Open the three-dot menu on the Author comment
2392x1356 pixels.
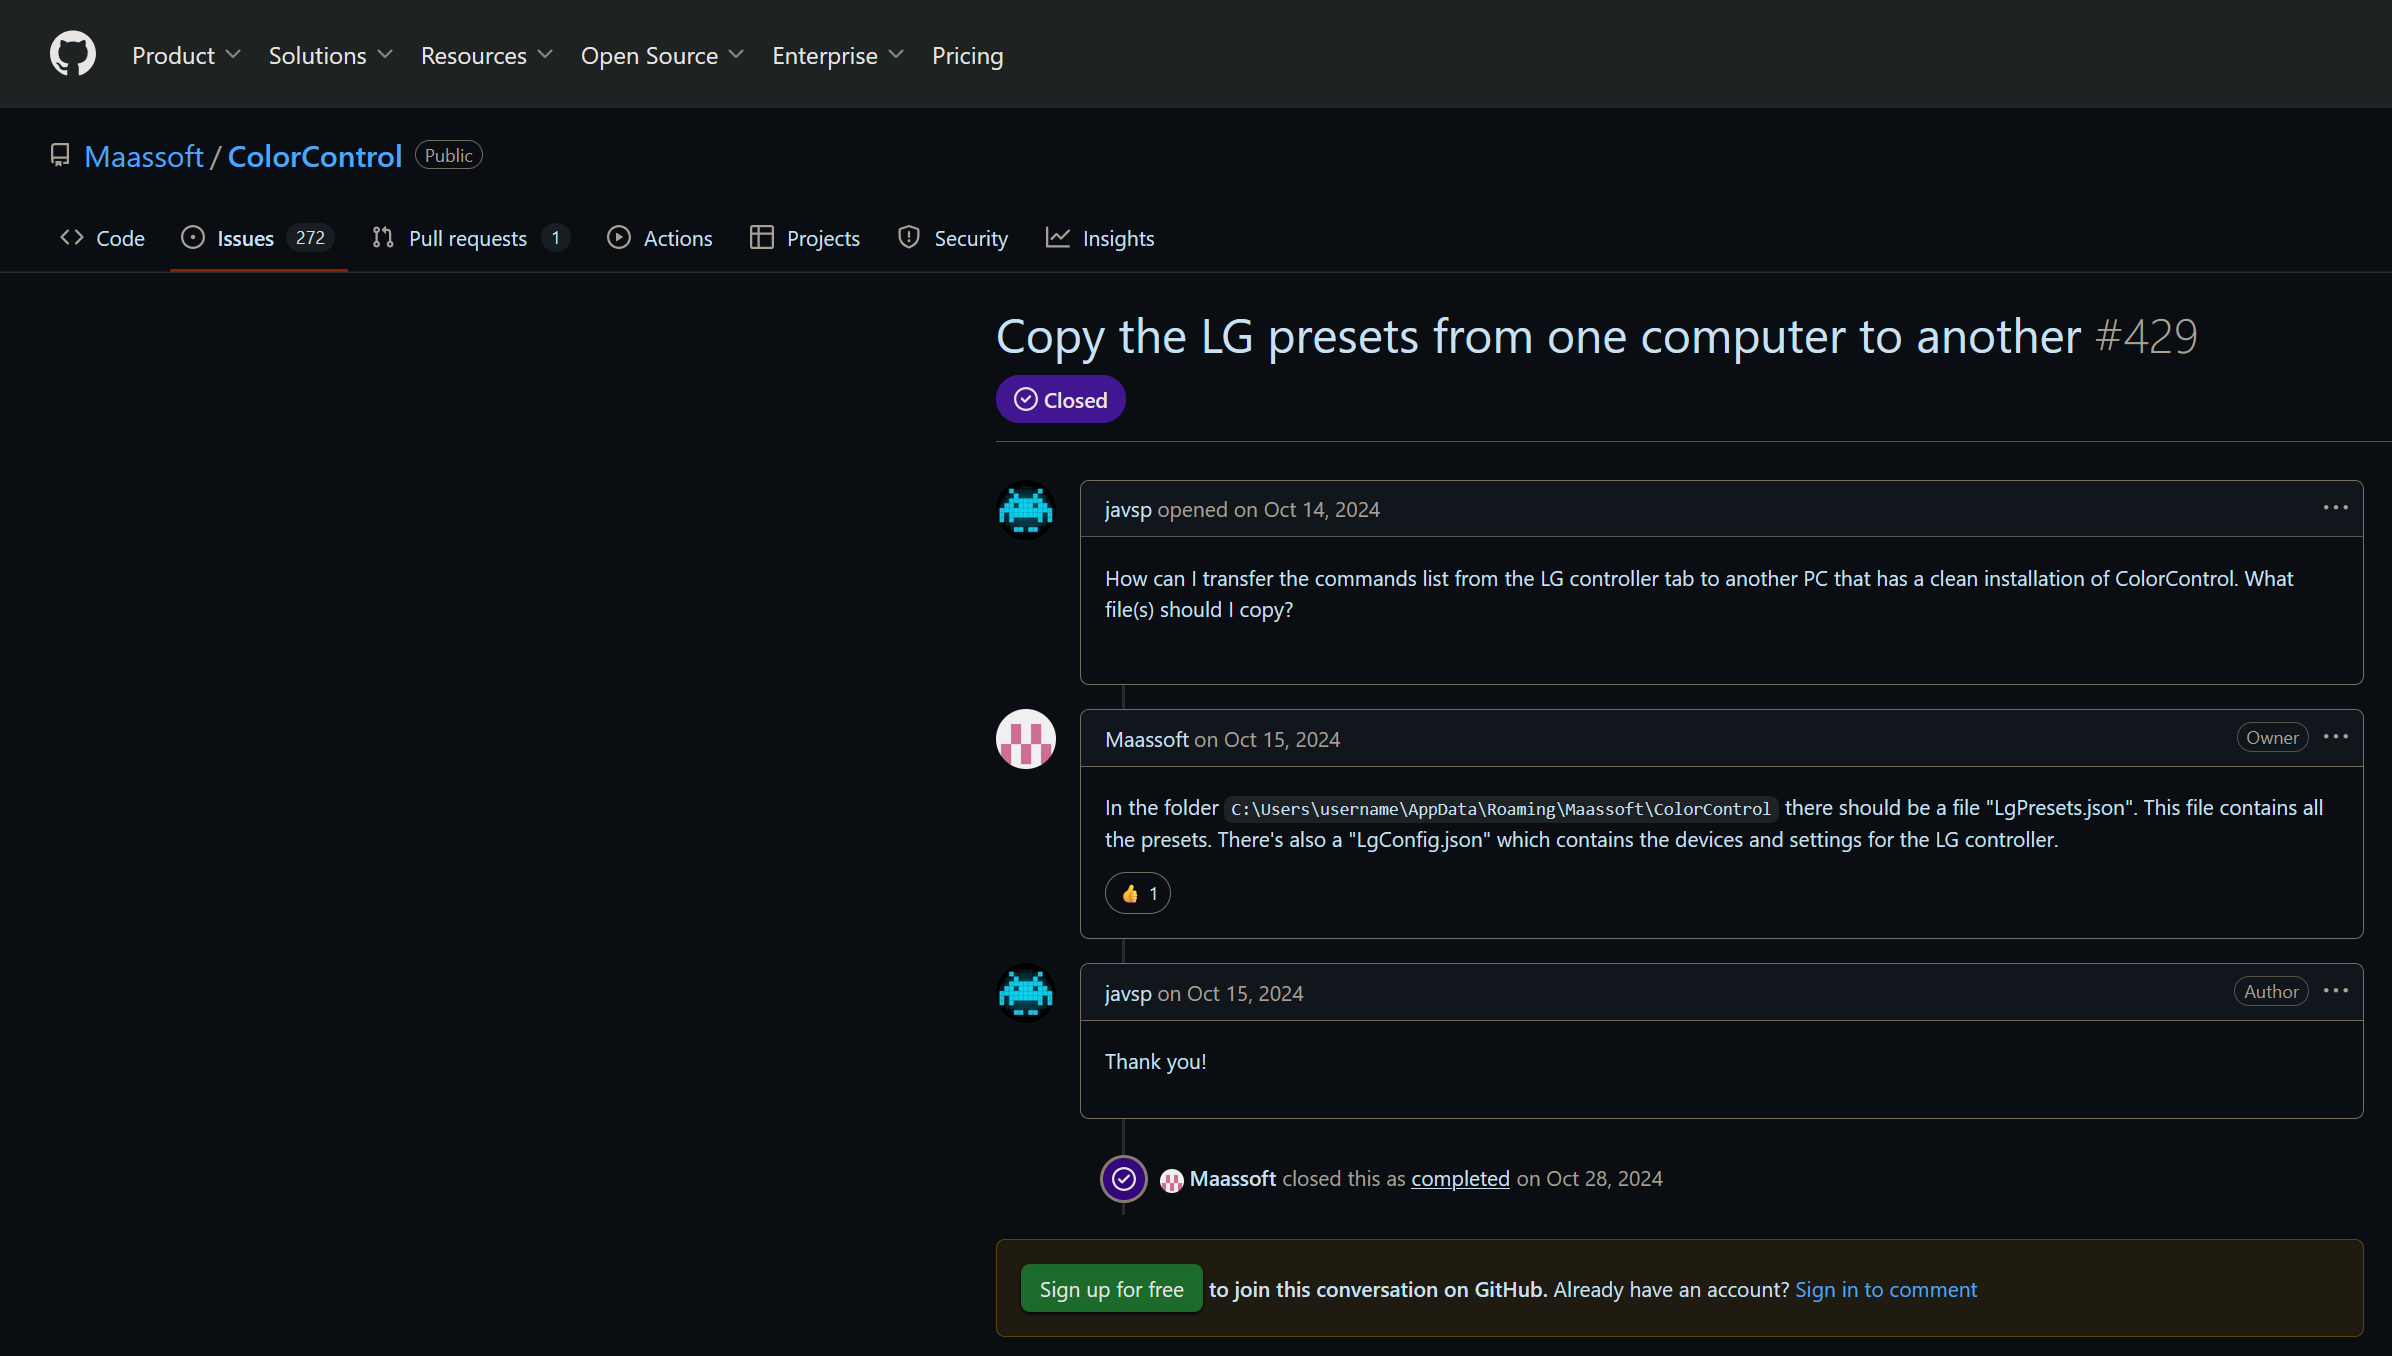click(x=2335, y=991)
